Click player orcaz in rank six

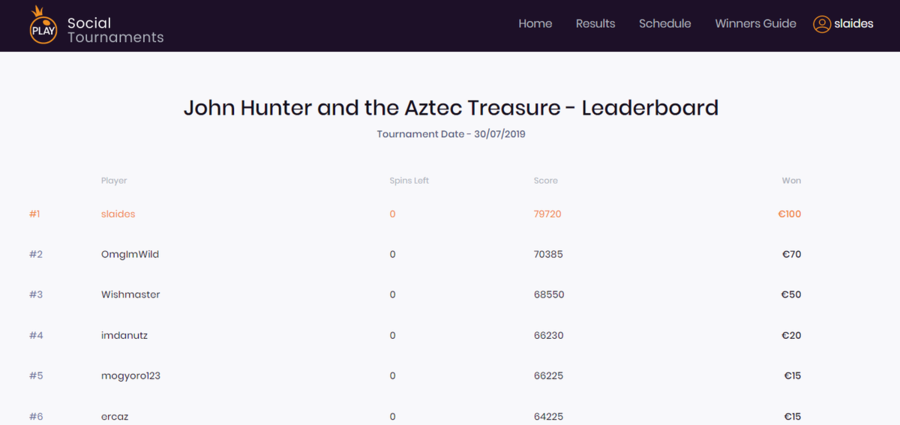pos(115,416)
